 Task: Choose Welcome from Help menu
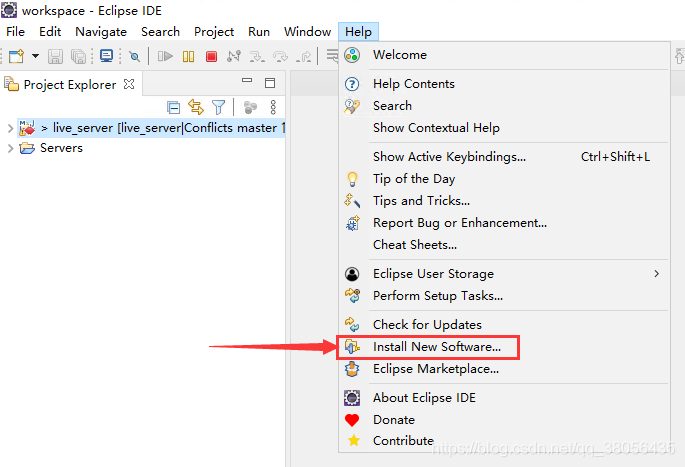point(504,55)
